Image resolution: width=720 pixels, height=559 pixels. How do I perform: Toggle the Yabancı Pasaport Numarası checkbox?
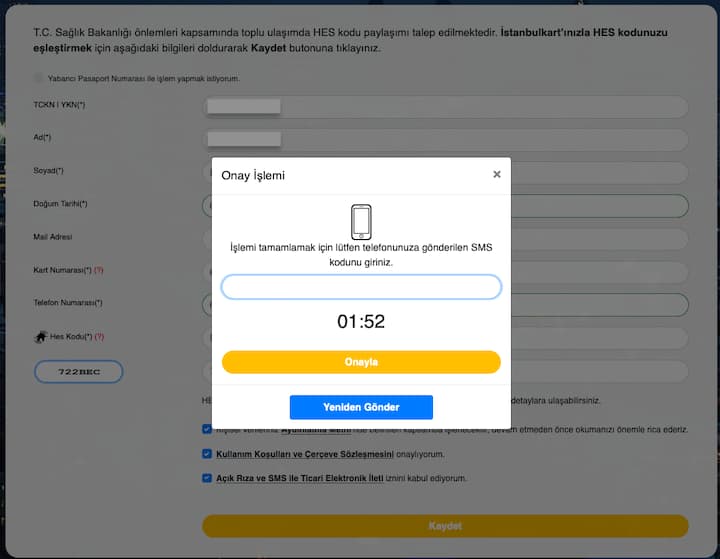point(39,78)
